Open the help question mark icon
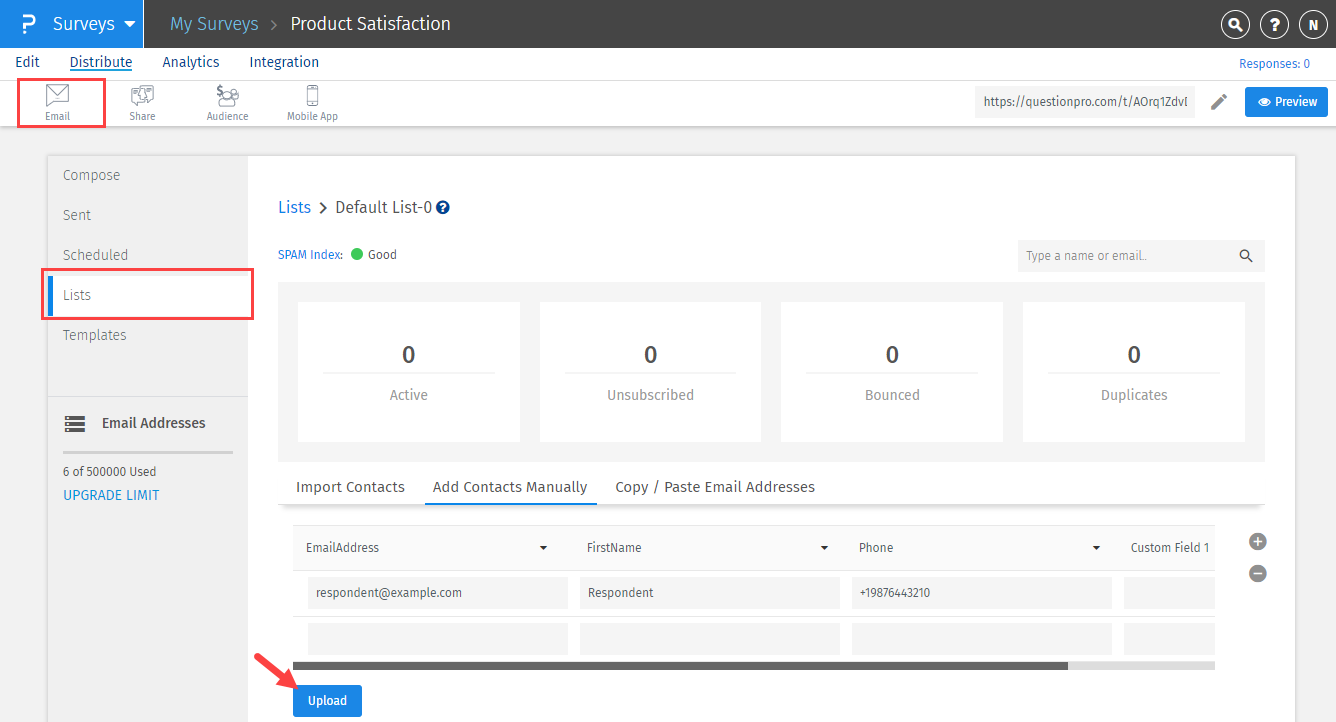This screenshot has width=1336, height=722. point(1274,25)
